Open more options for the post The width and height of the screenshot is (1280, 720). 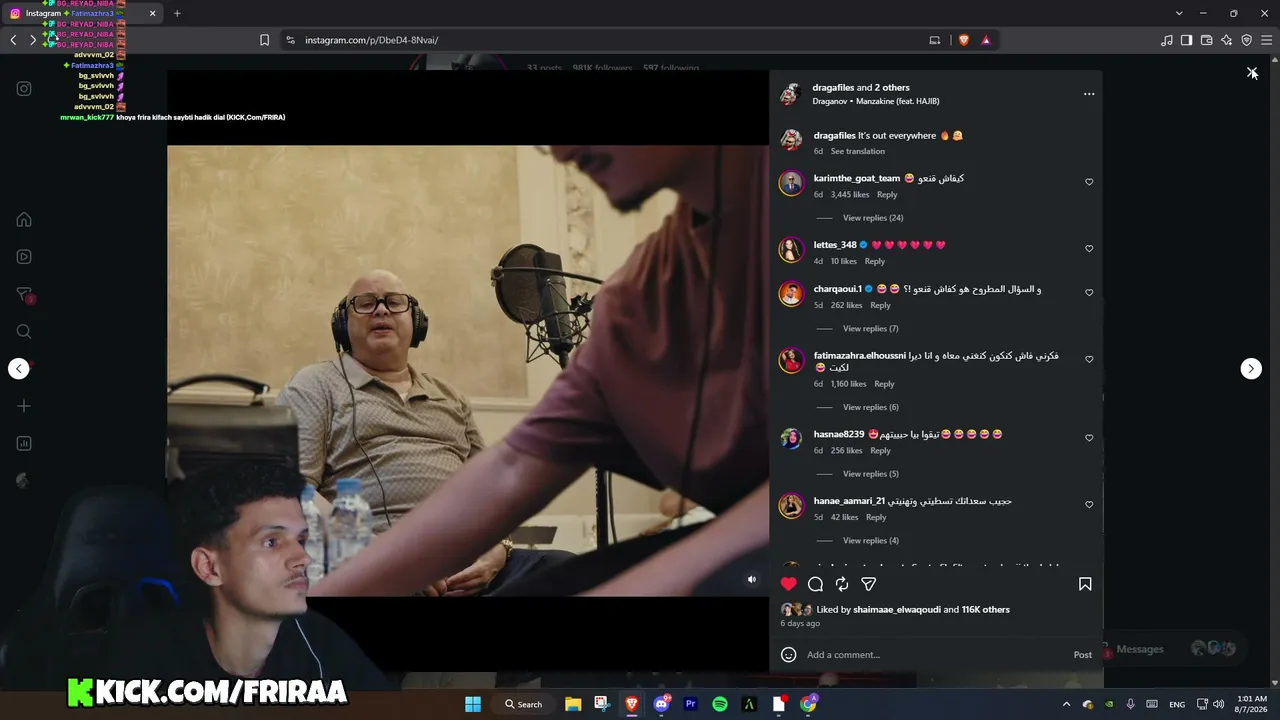point(1089,94)
